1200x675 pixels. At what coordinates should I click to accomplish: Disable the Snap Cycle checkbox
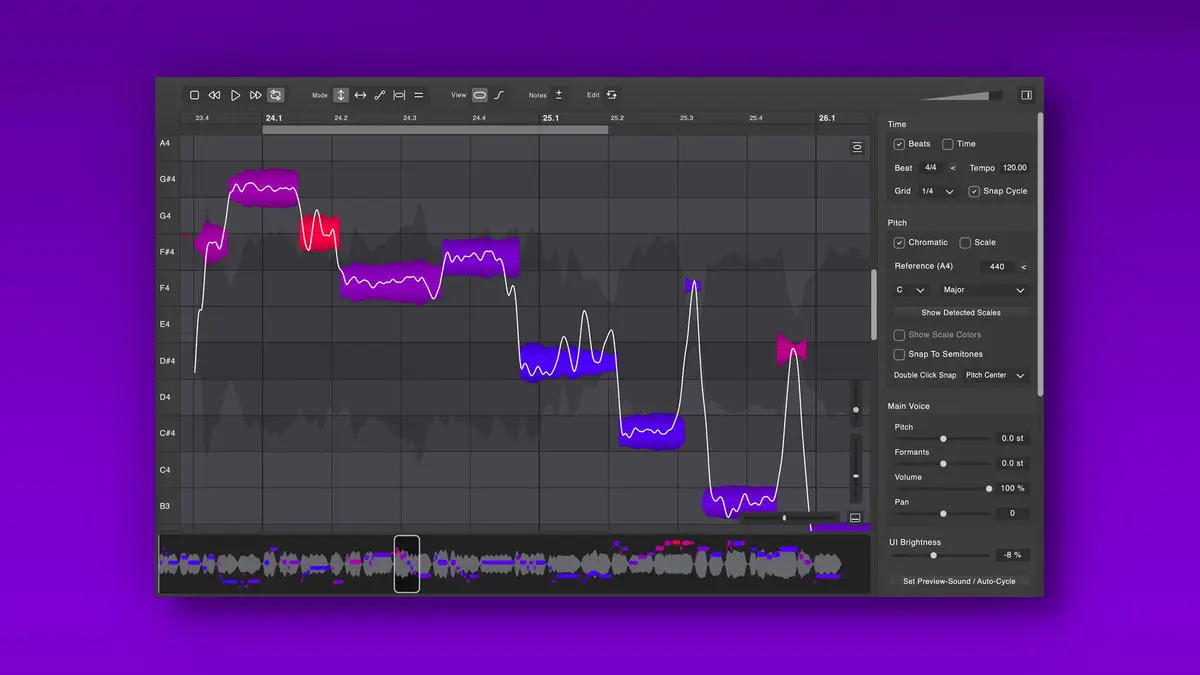974,191
